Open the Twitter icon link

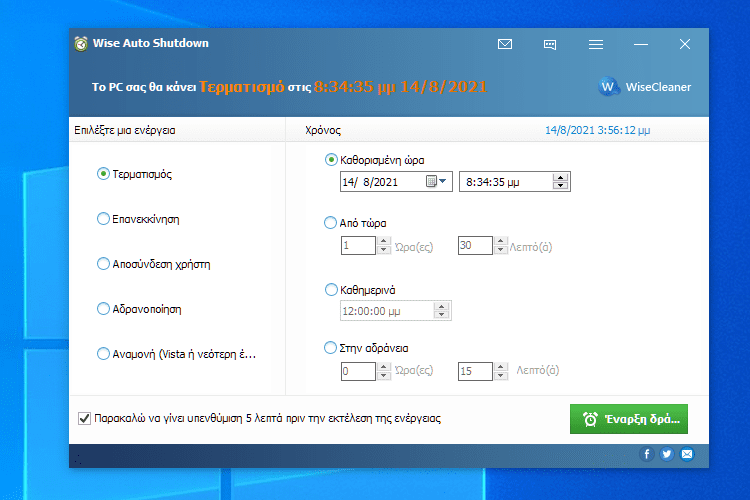(667, 454)
